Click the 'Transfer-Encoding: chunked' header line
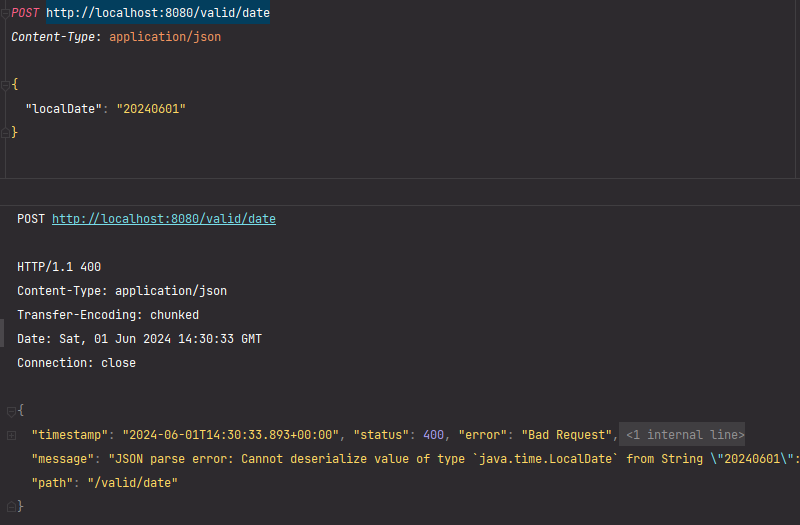The width and height of the screenshot is (800, 525). [x=108, y=315]
